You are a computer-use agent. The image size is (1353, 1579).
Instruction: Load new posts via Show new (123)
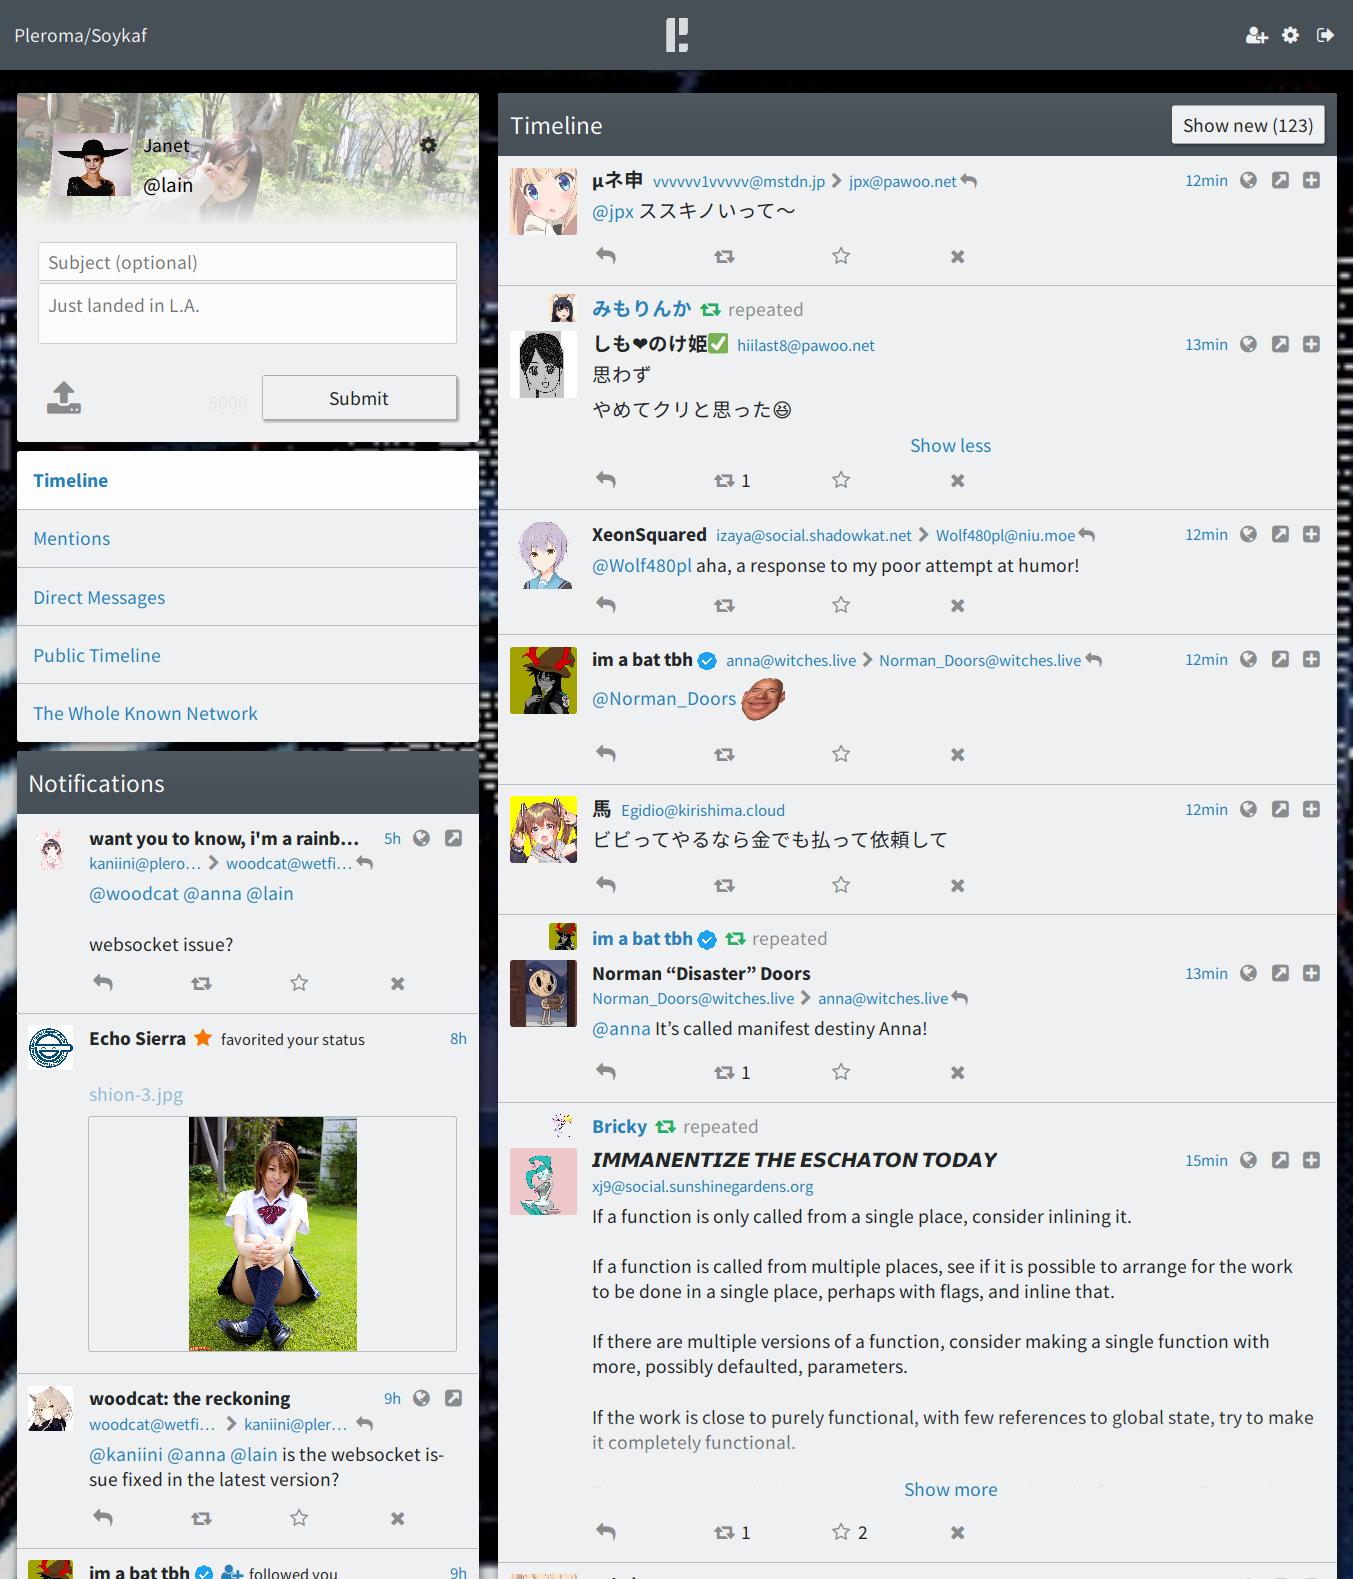click(x=1247, y=125)
